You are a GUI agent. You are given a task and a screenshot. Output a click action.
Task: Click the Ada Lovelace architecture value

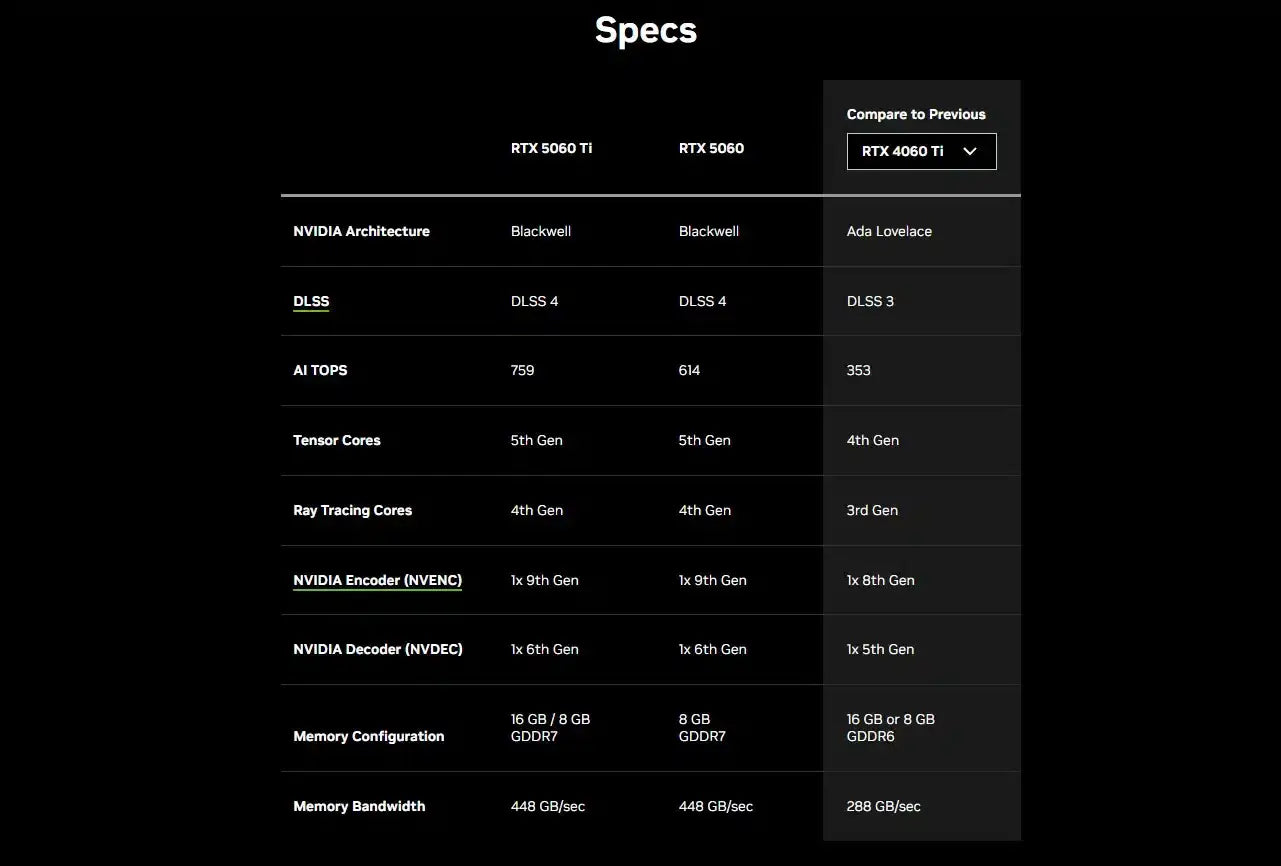point(889,231)
